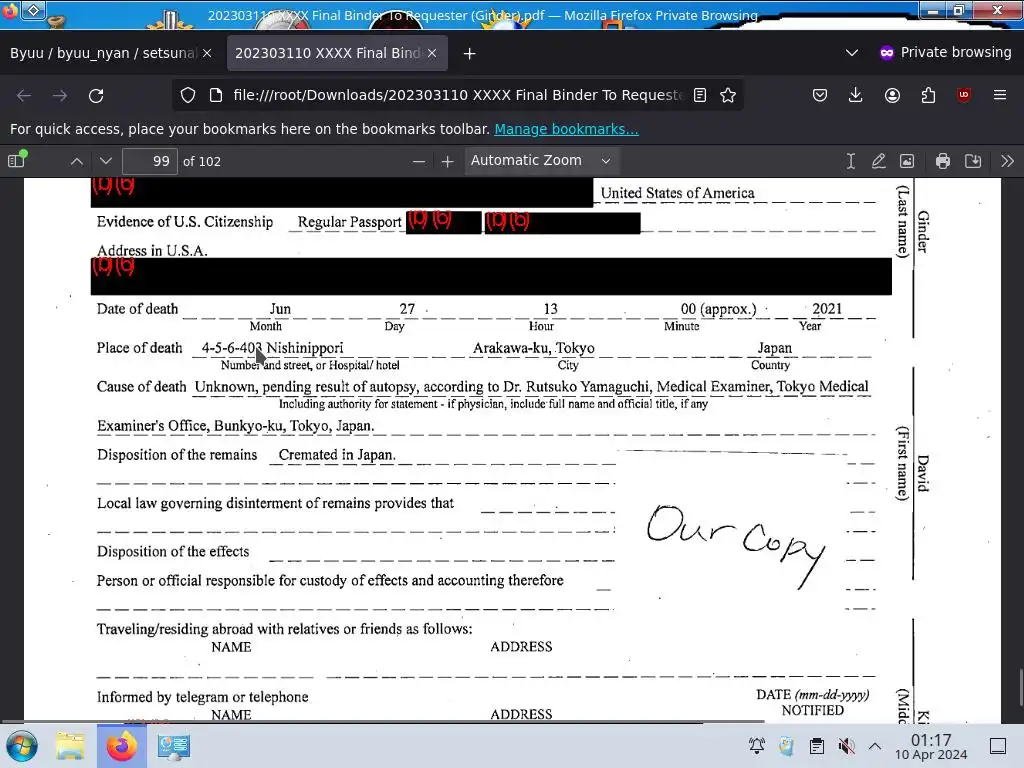Open the Start menu button
1024x768 pixels.
[x=22, y=746]
